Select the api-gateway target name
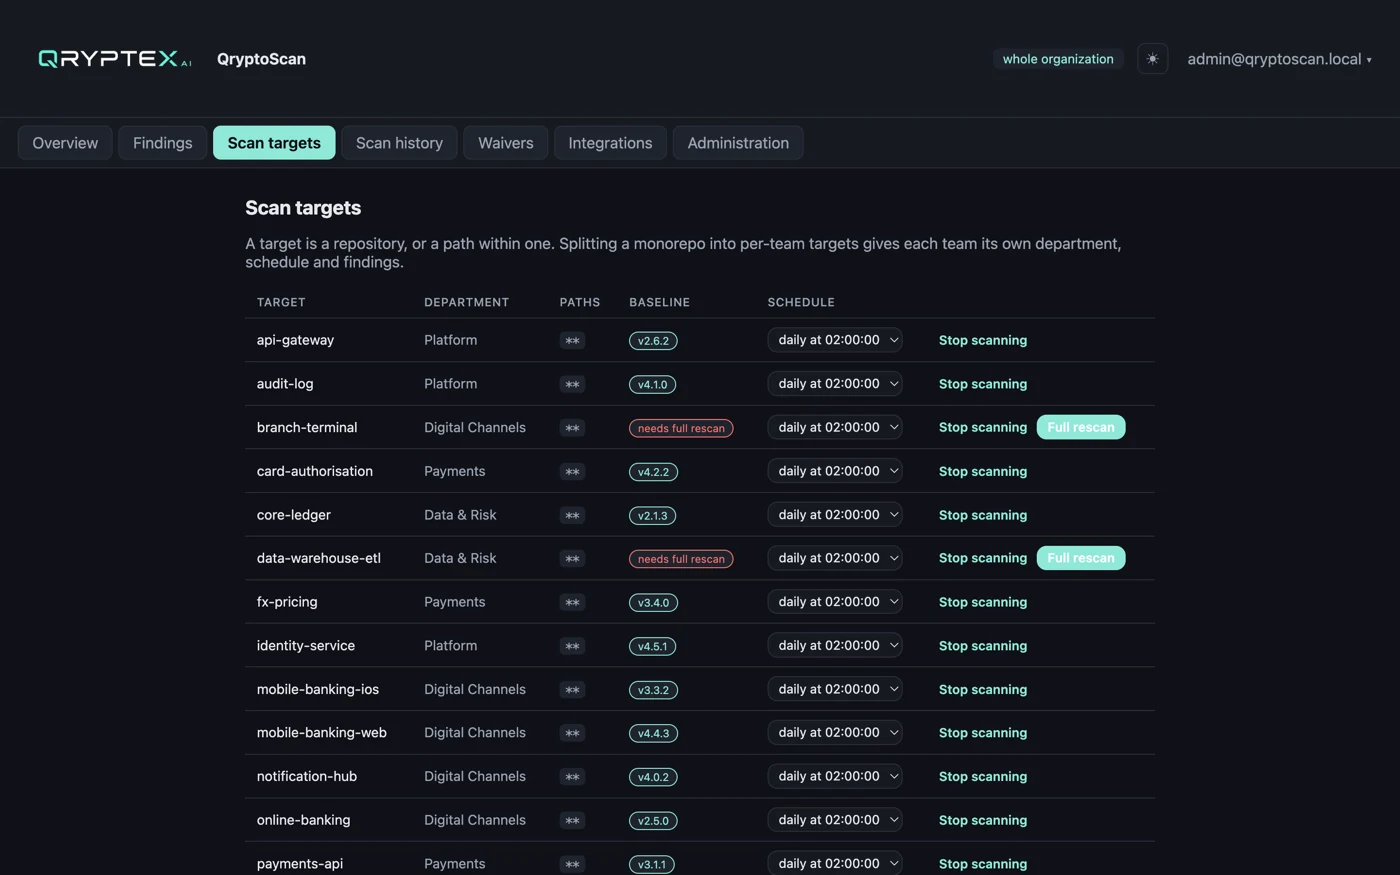This screenshot has height=875, width=1400. (x=295, y=340)
